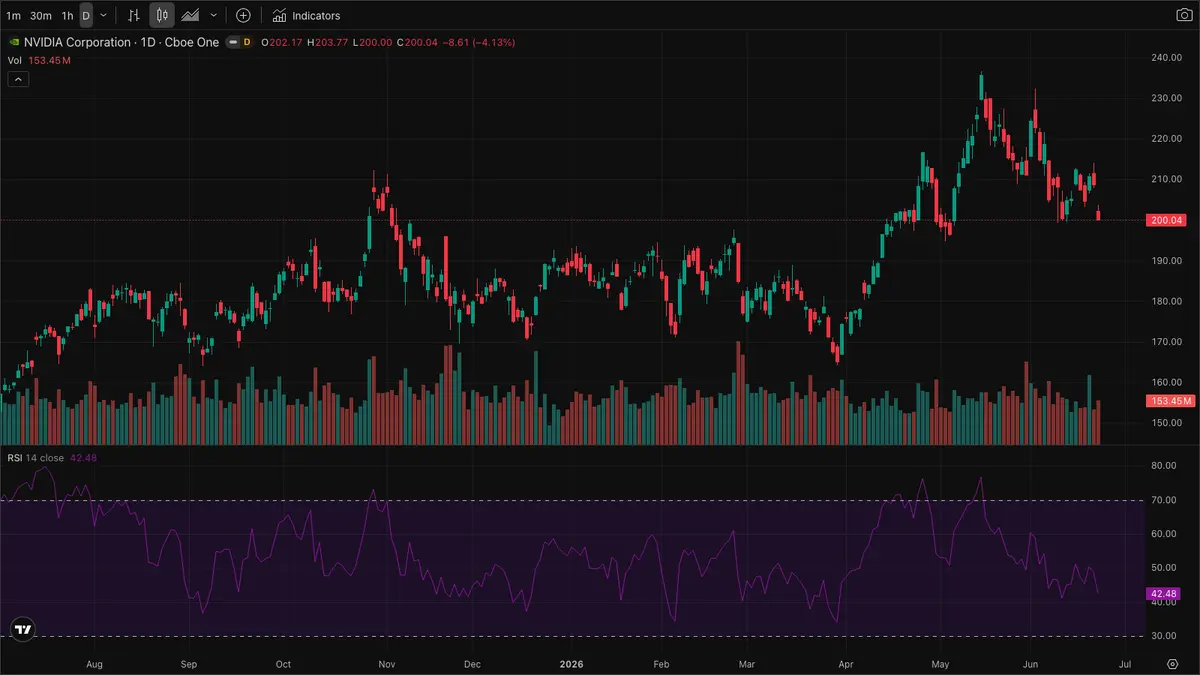Select the Area chart style icon

click(x=190, y=16)
